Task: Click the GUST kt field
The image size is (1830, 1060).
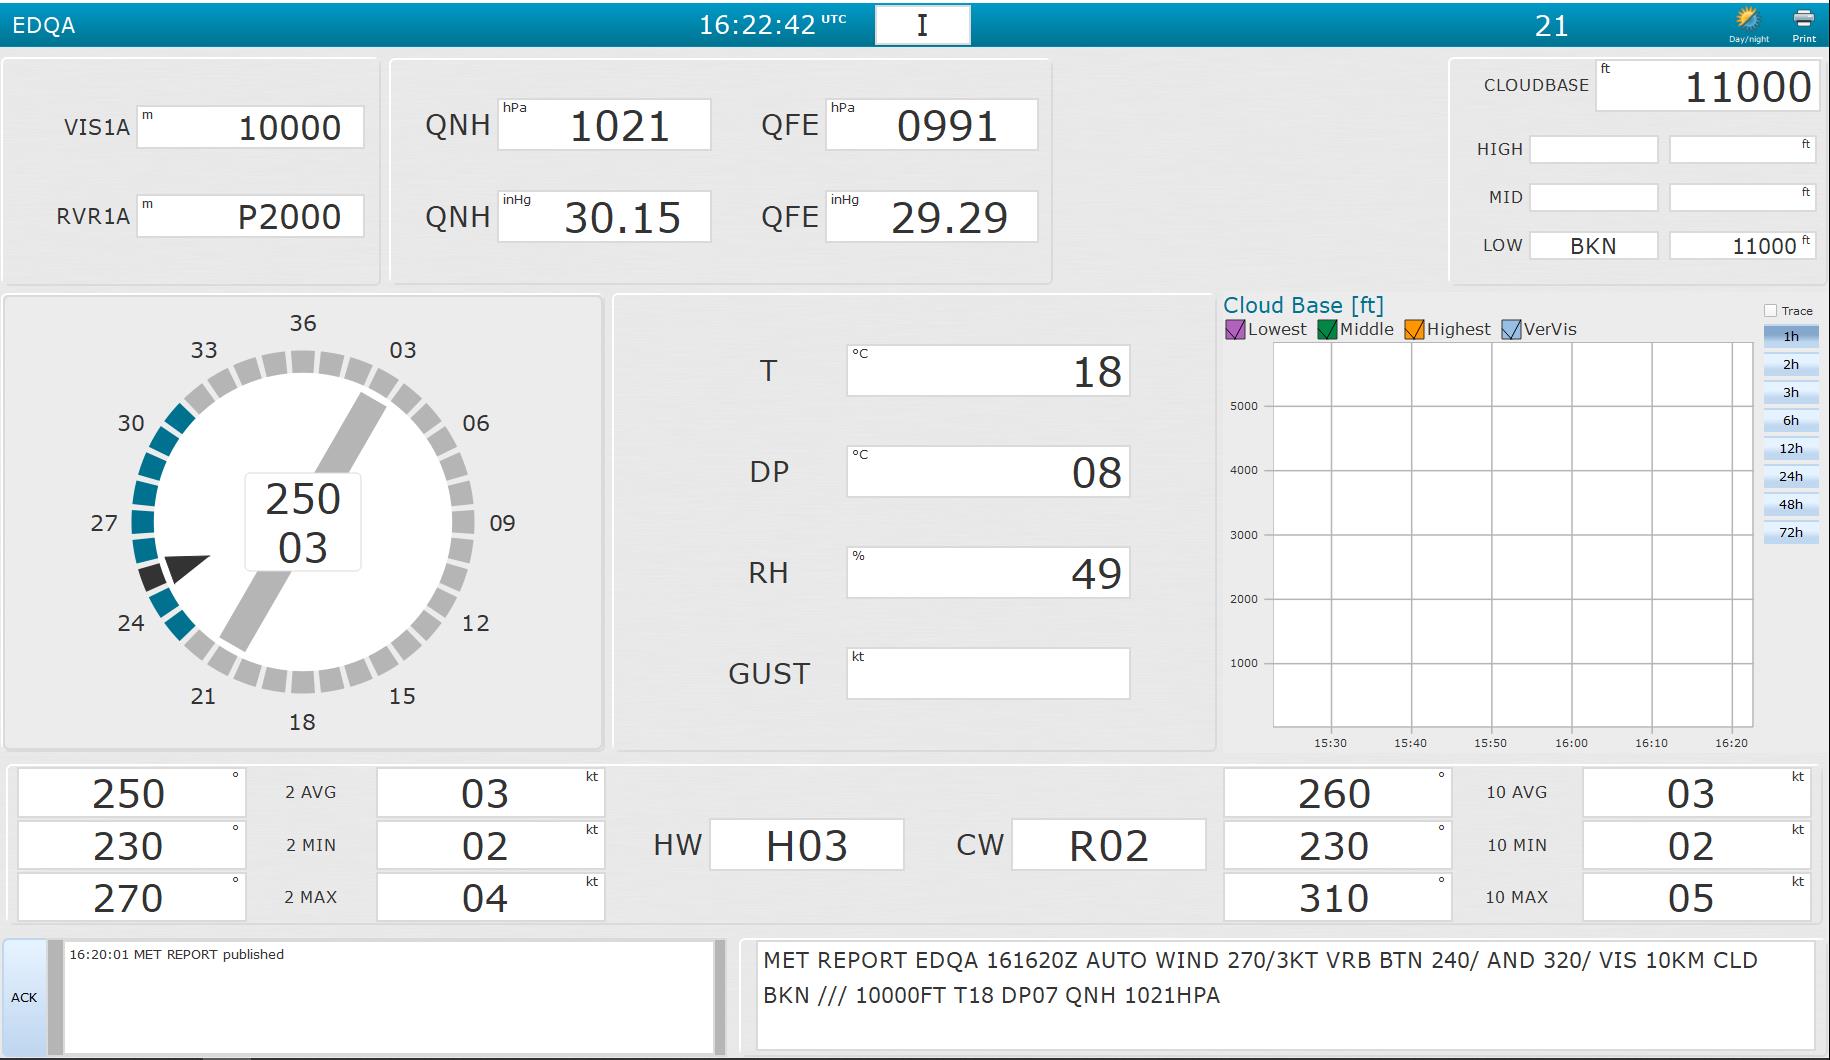Action: coord(988,673)
